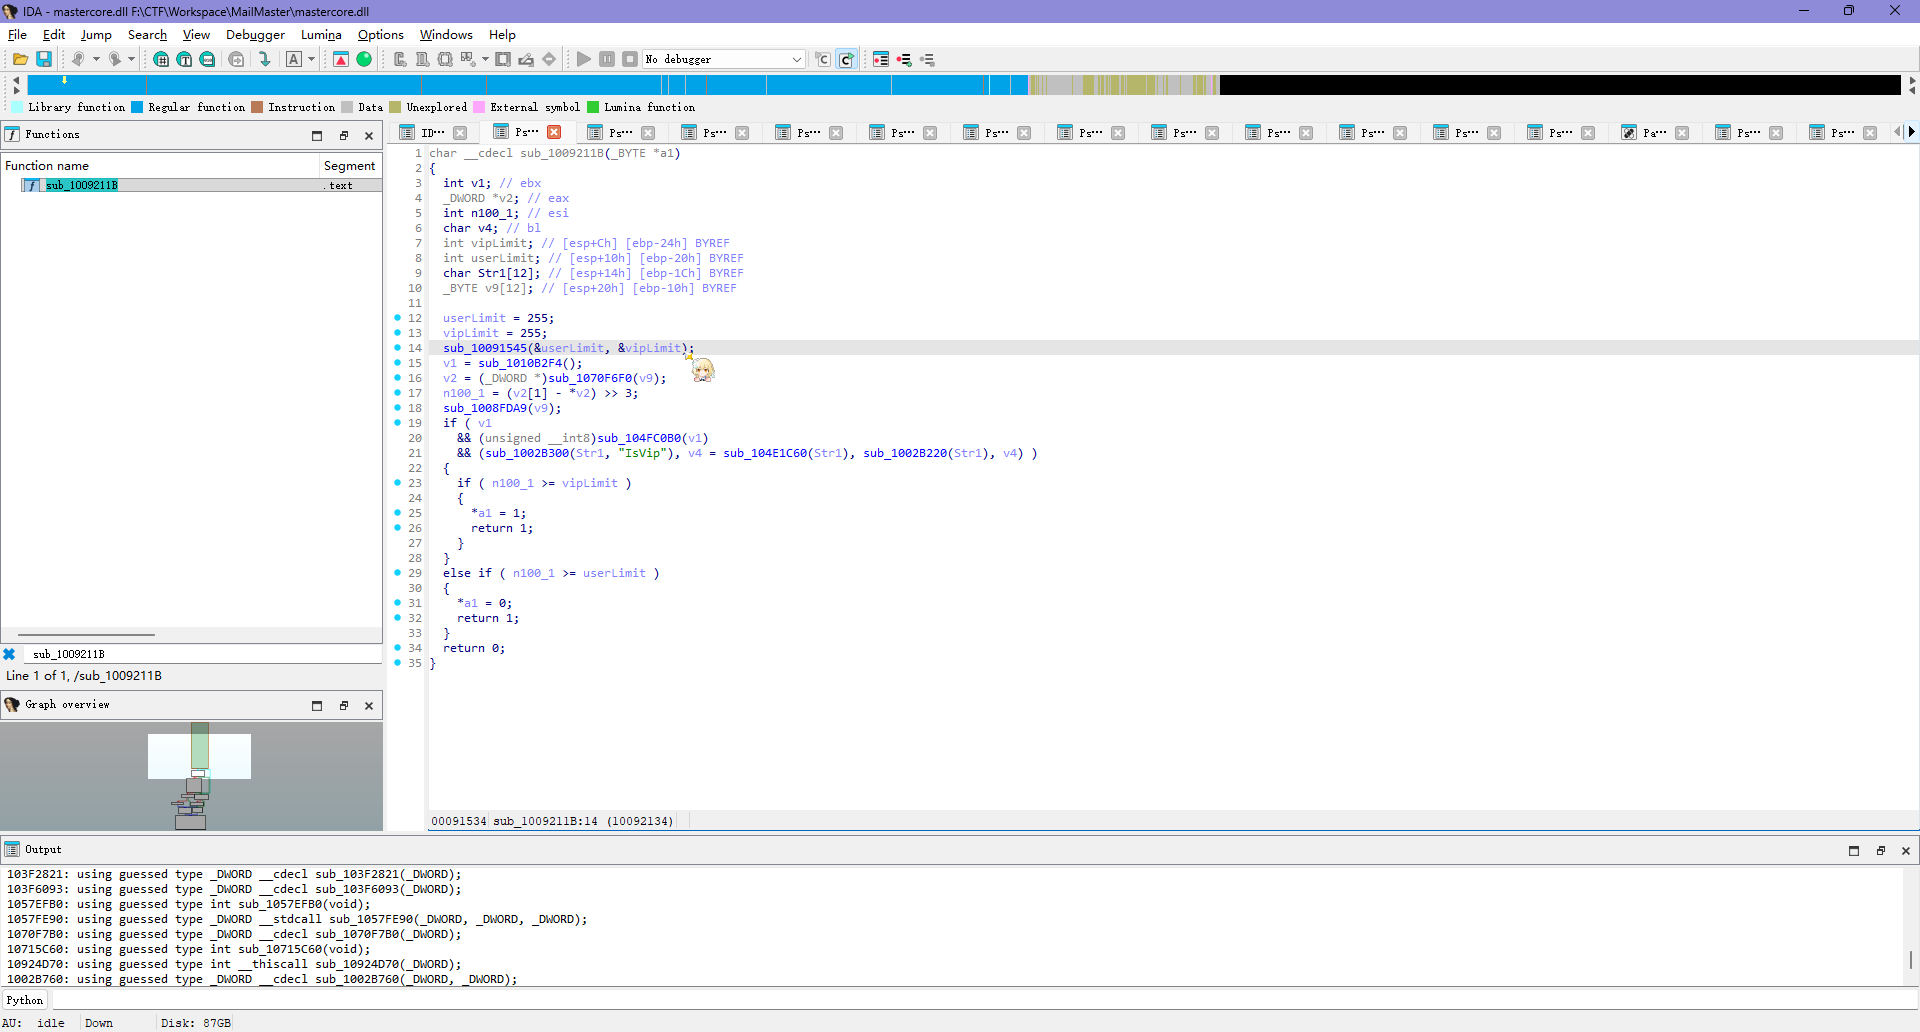Click the red triangle toolbar icon
Image resolution: width=1920 pixels, height=1032 pixels.
tap(341, 60)
